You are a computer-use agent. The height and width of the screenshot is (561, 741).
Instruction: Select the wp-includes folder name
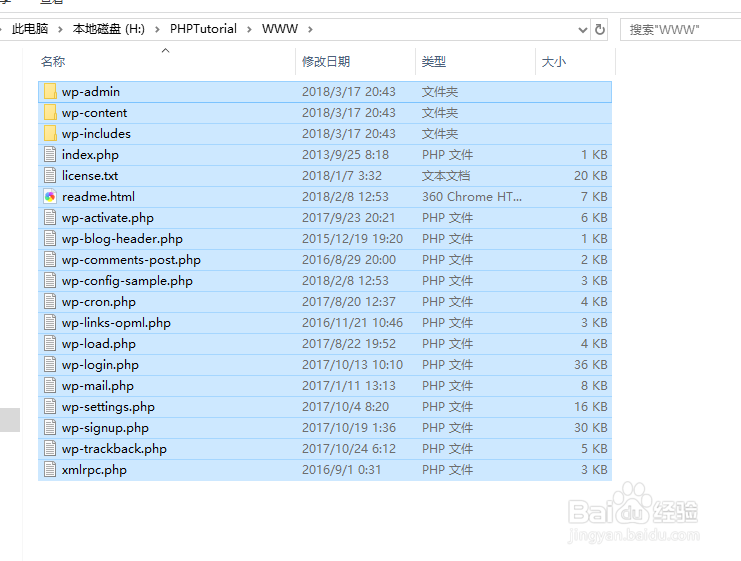point(96,134)
